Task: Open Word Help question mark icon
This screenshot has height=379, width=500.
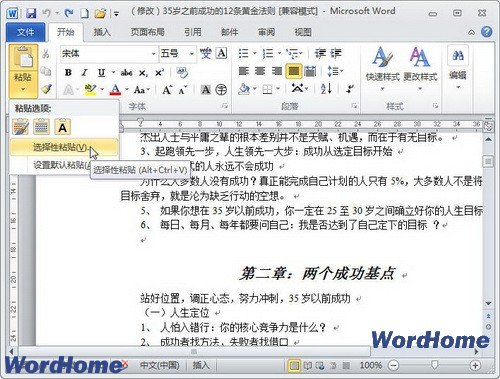Action: pyautogui.click(x=487, y=32)
